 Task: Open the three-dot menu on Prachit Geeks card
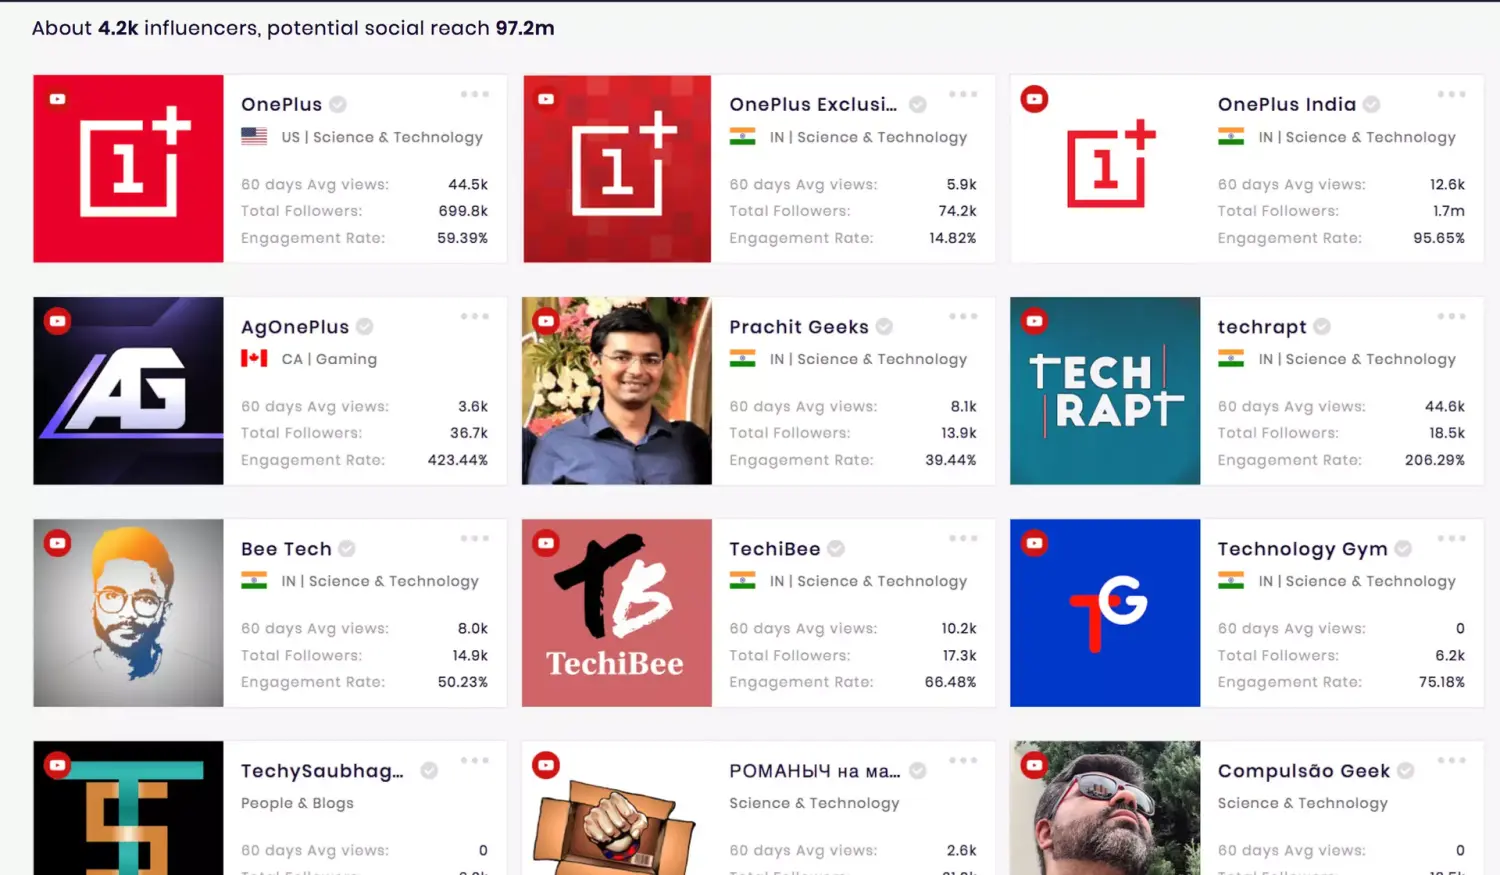[x=963, y=316]
